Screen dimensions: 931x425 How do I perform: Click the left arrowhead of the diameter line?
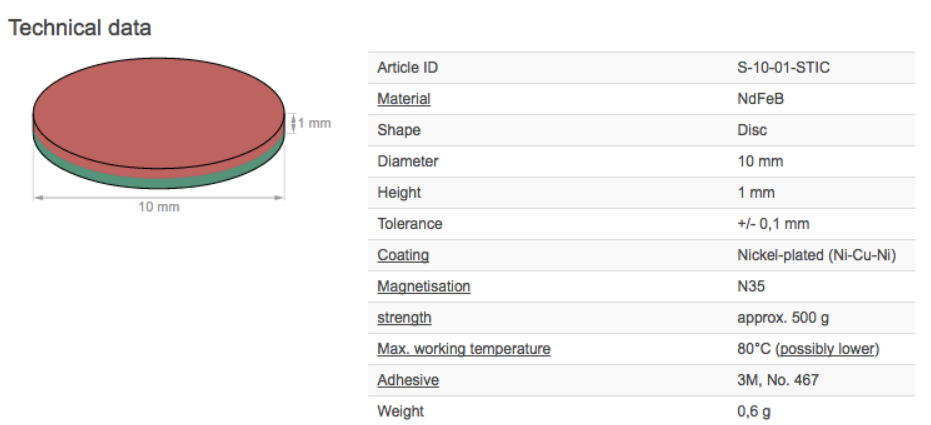click(39, 197)
